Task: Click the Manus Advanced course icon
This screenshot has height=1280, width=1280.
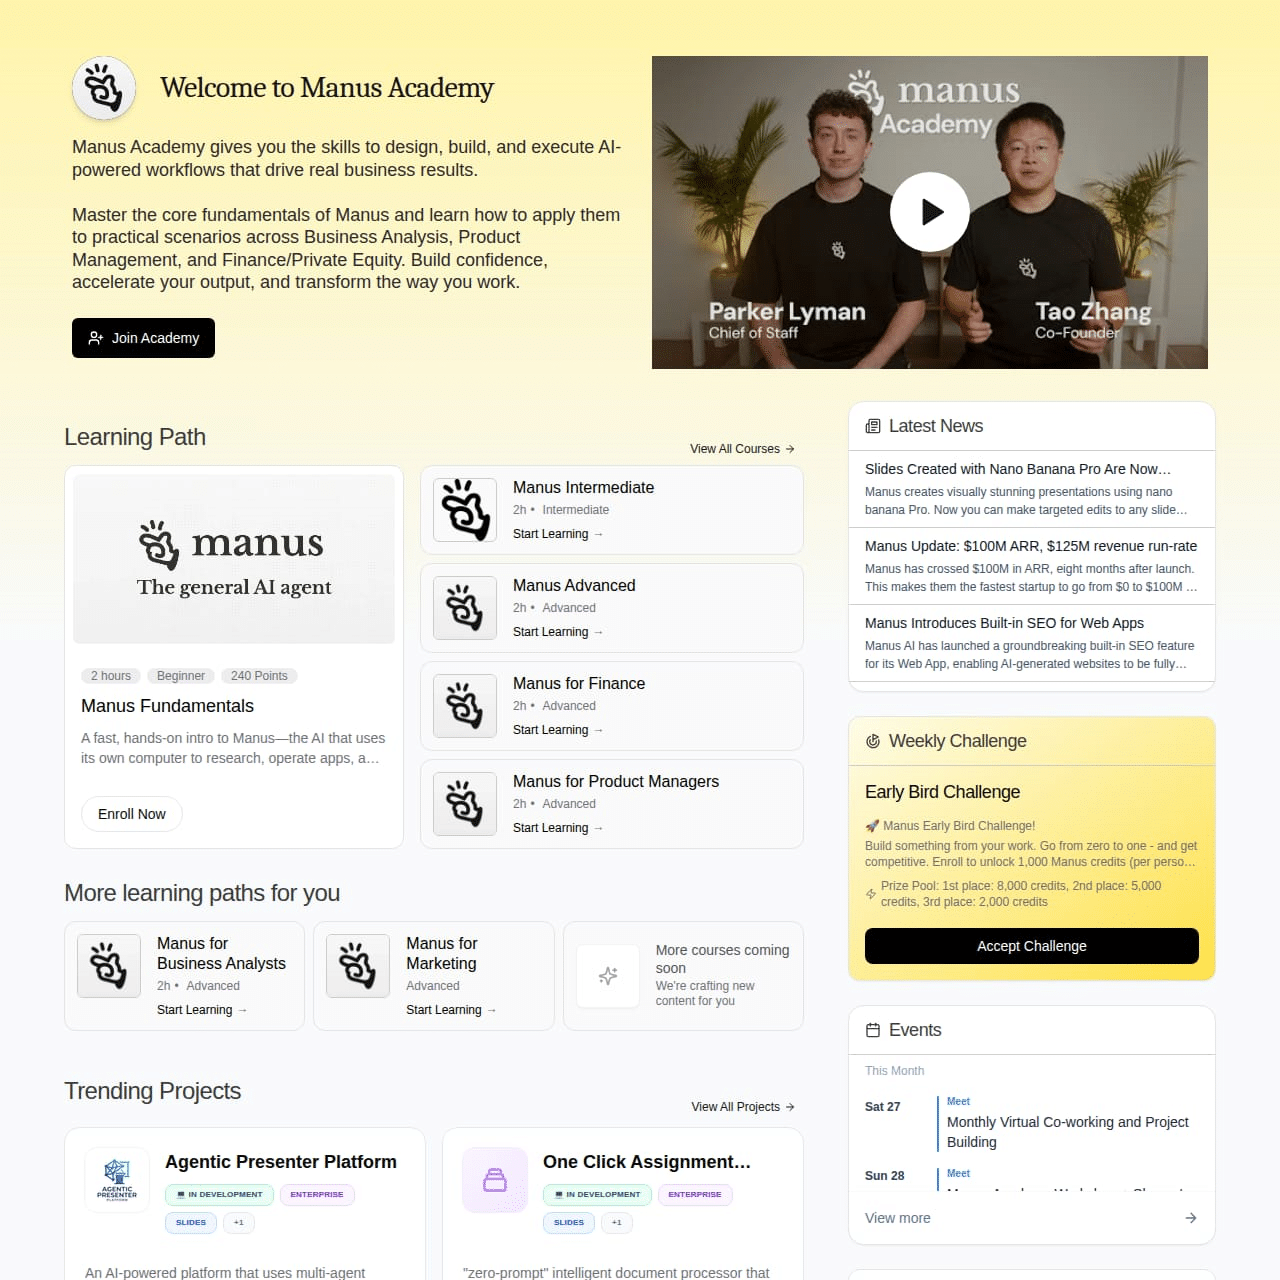Action: tap(465, 608)
